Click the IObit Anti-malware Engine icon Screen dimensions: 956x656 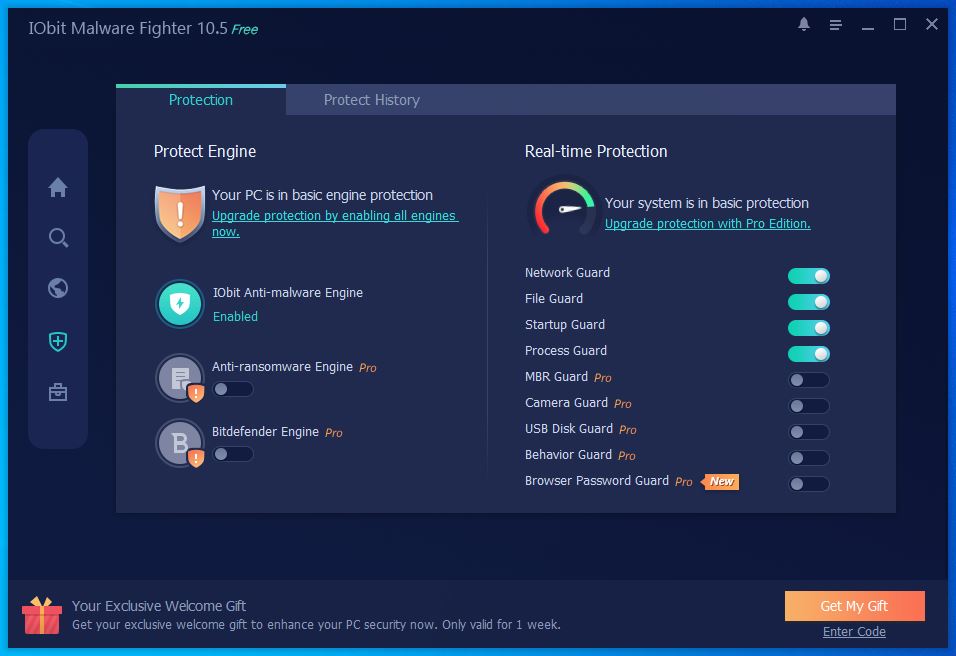tap(180, 304)
